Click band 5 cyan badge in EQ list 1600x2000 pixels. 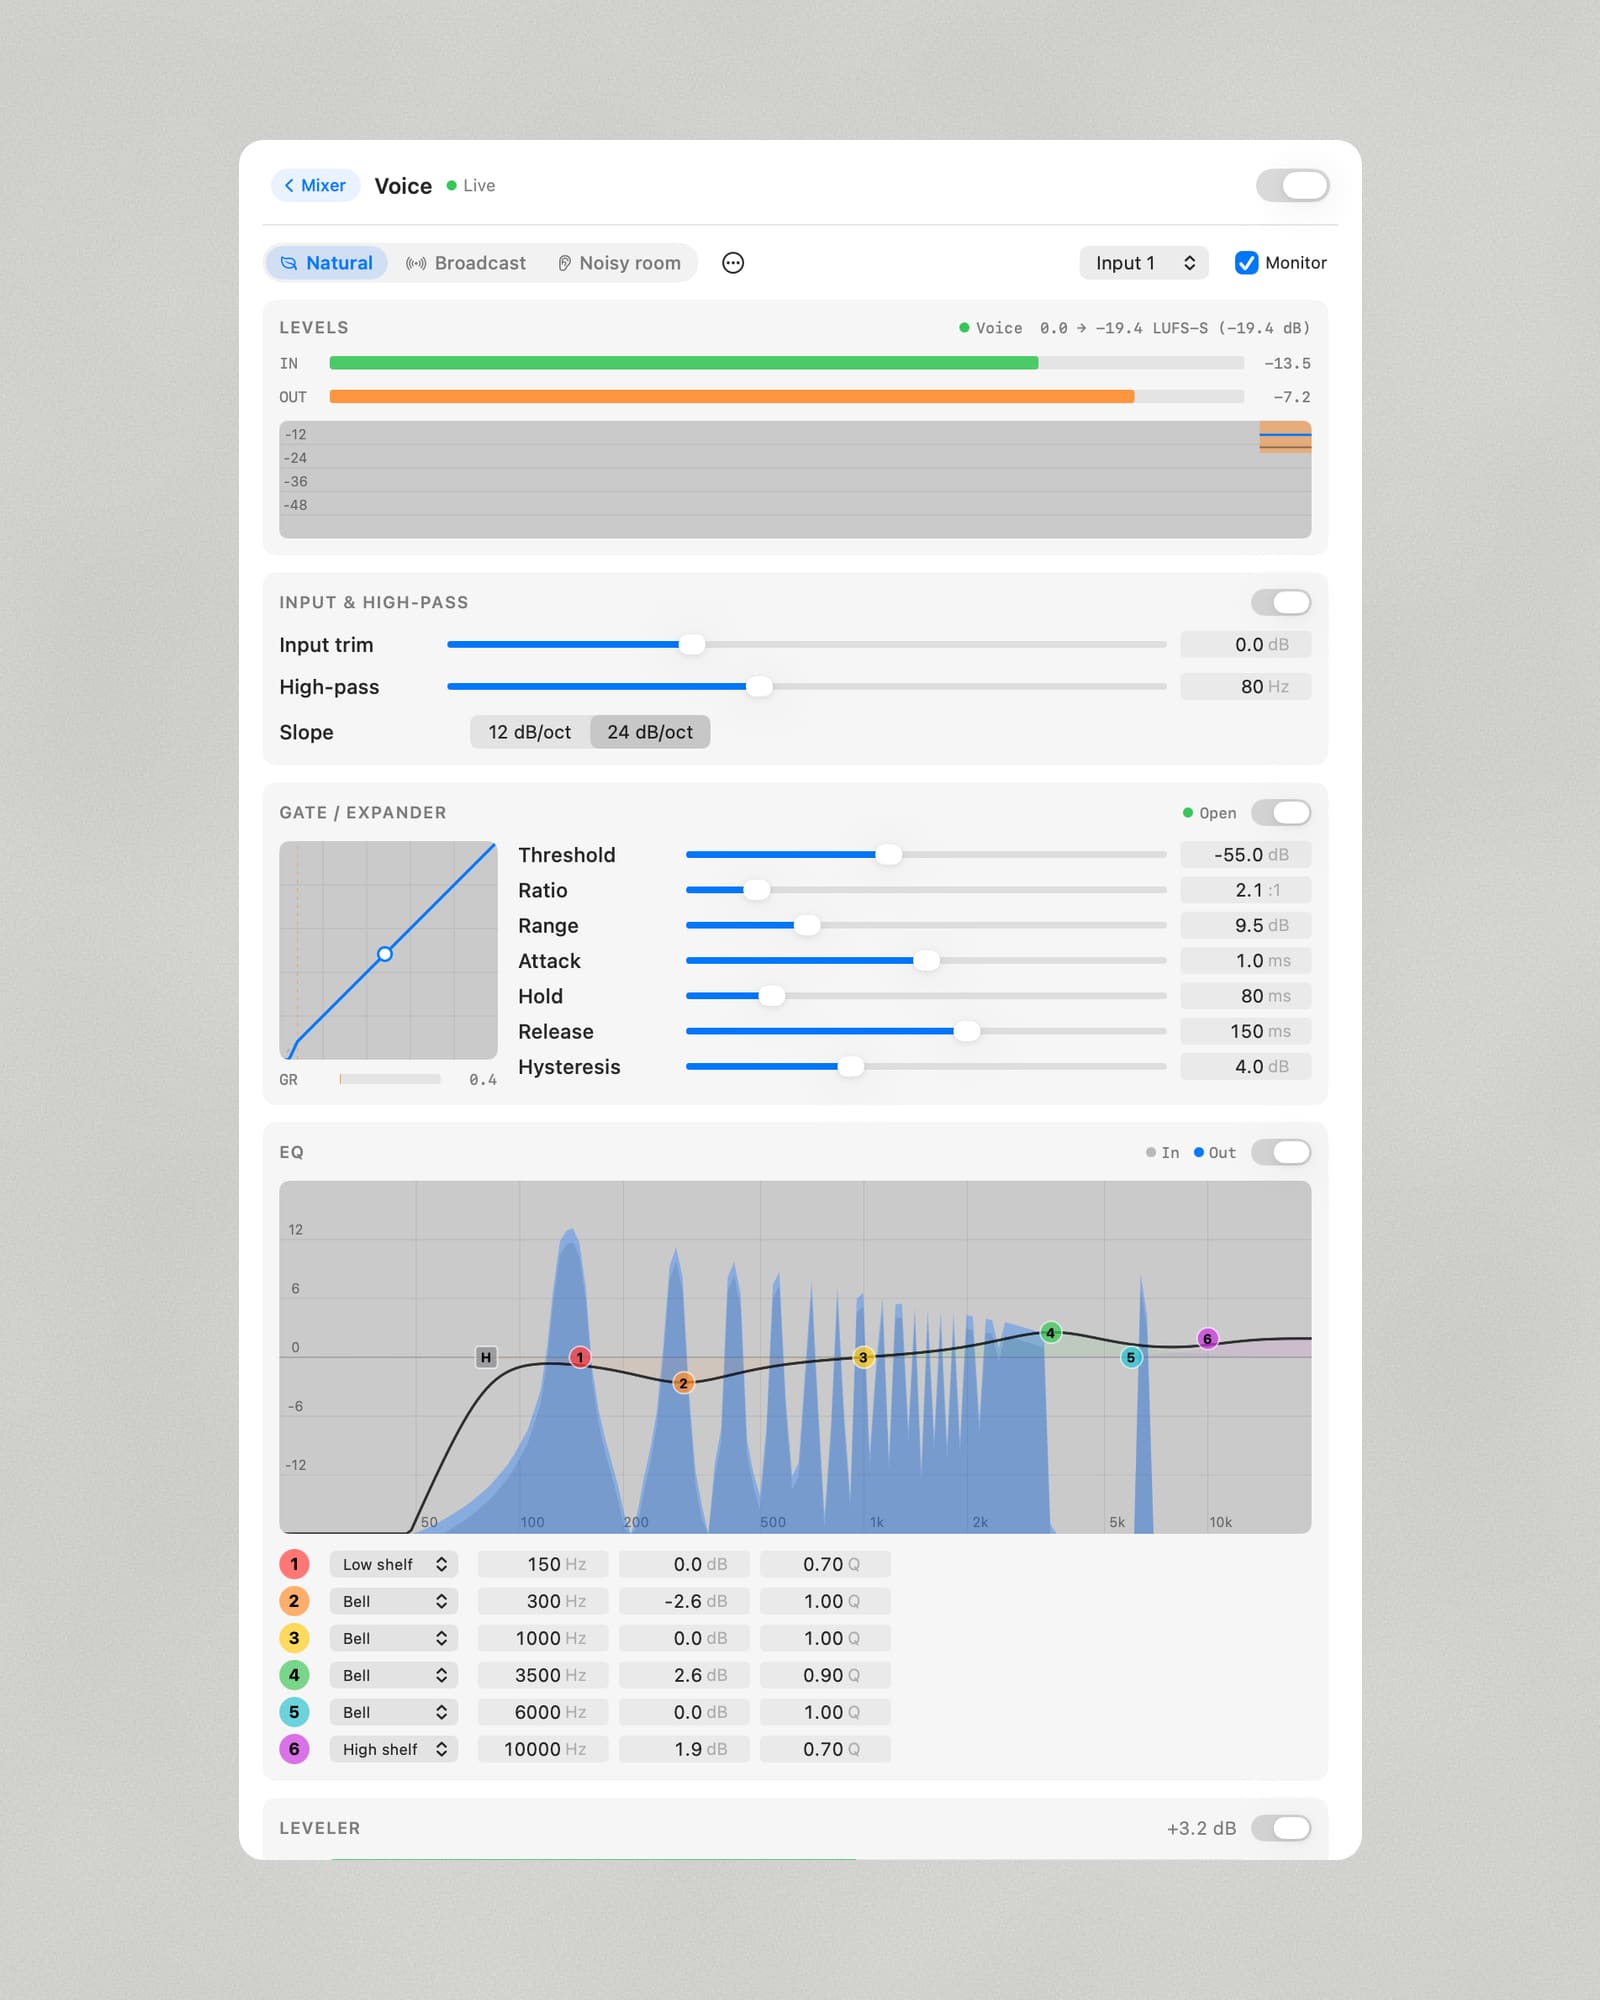(x=294, y=1712)
